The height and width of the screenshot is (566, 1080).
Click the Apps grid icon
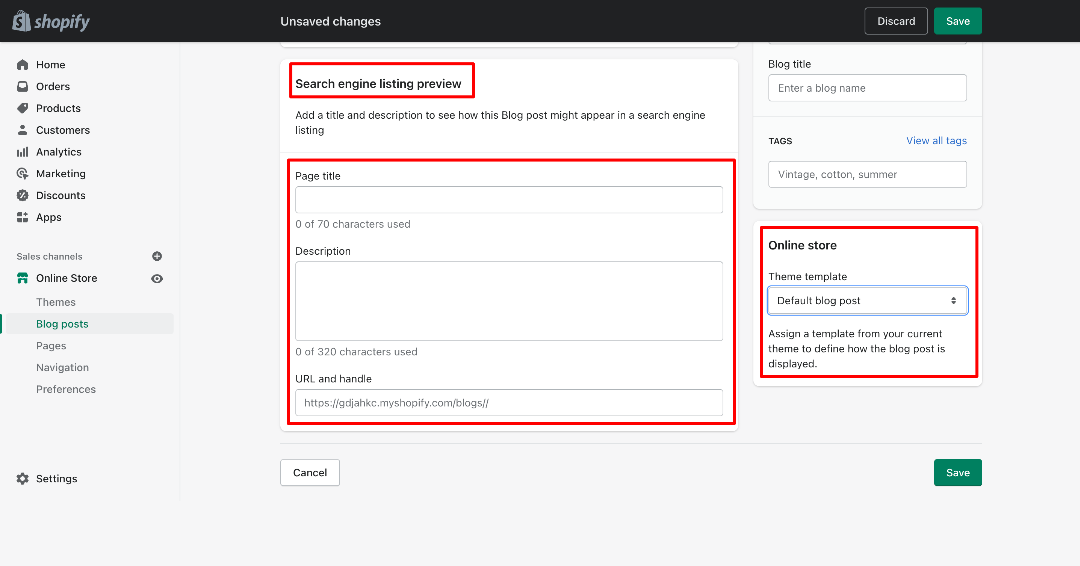(23, 218)
